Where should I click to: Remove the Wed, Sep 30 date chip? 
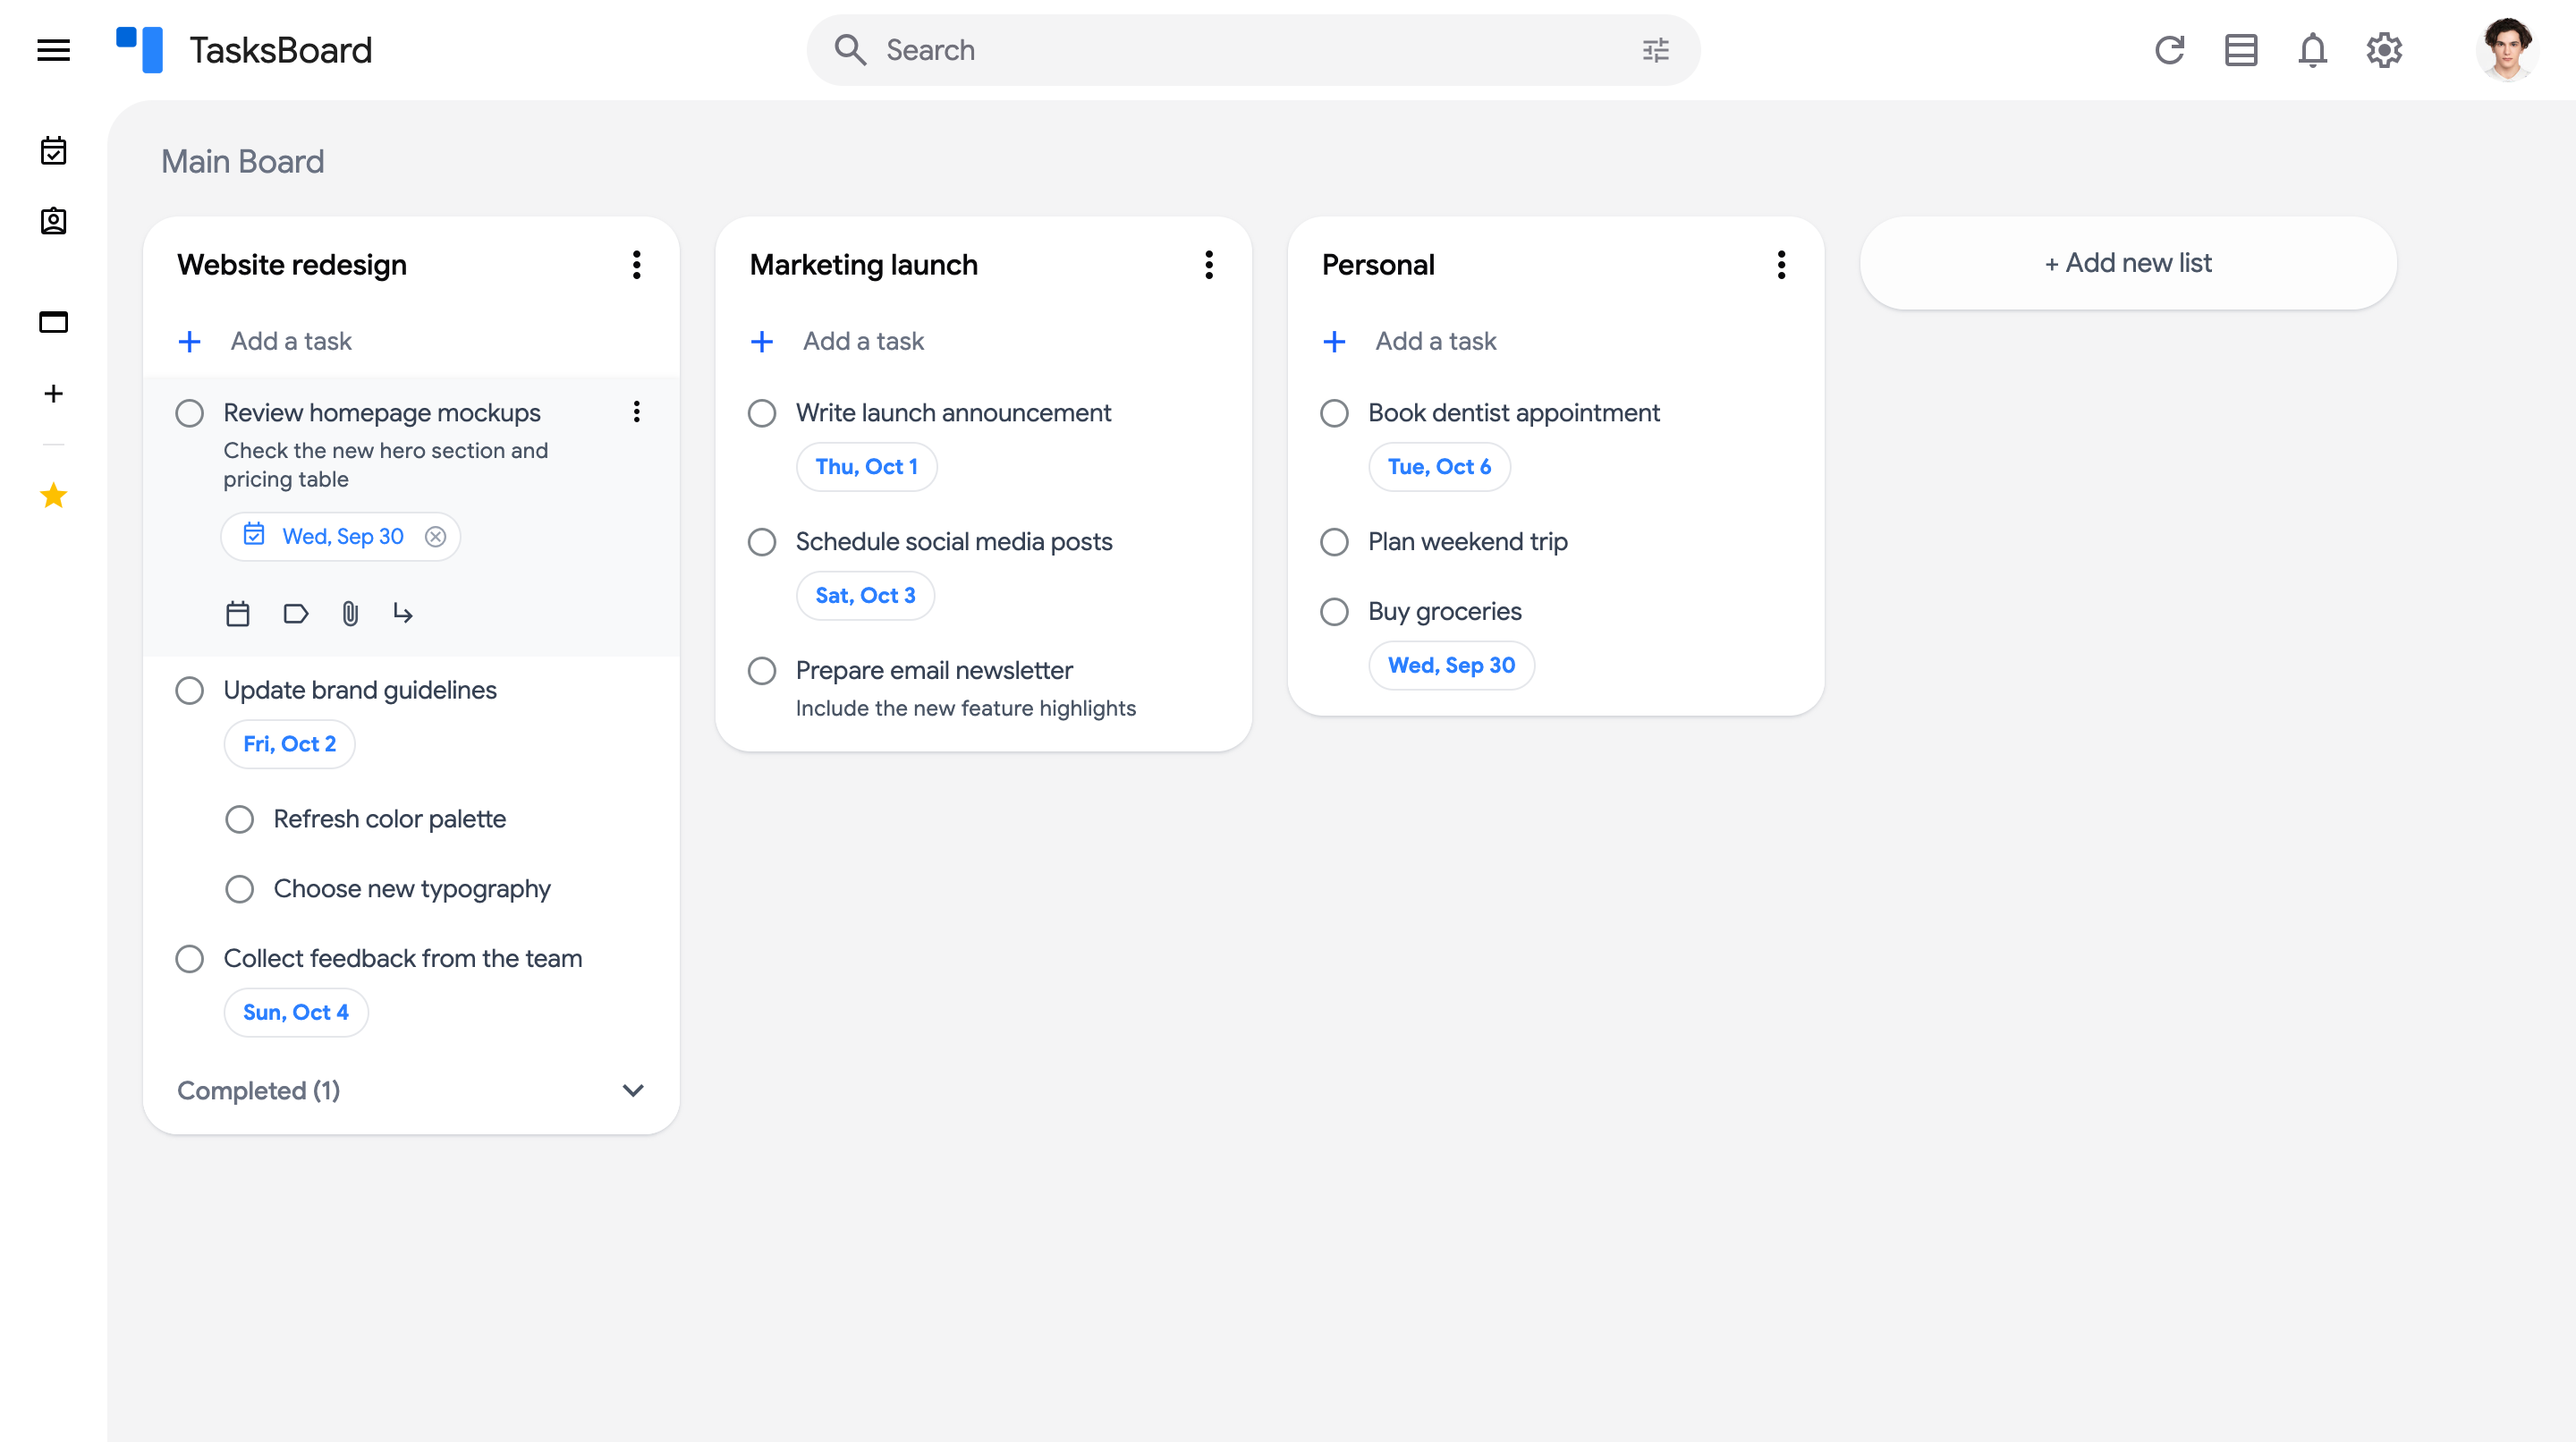tap(435, 537)
